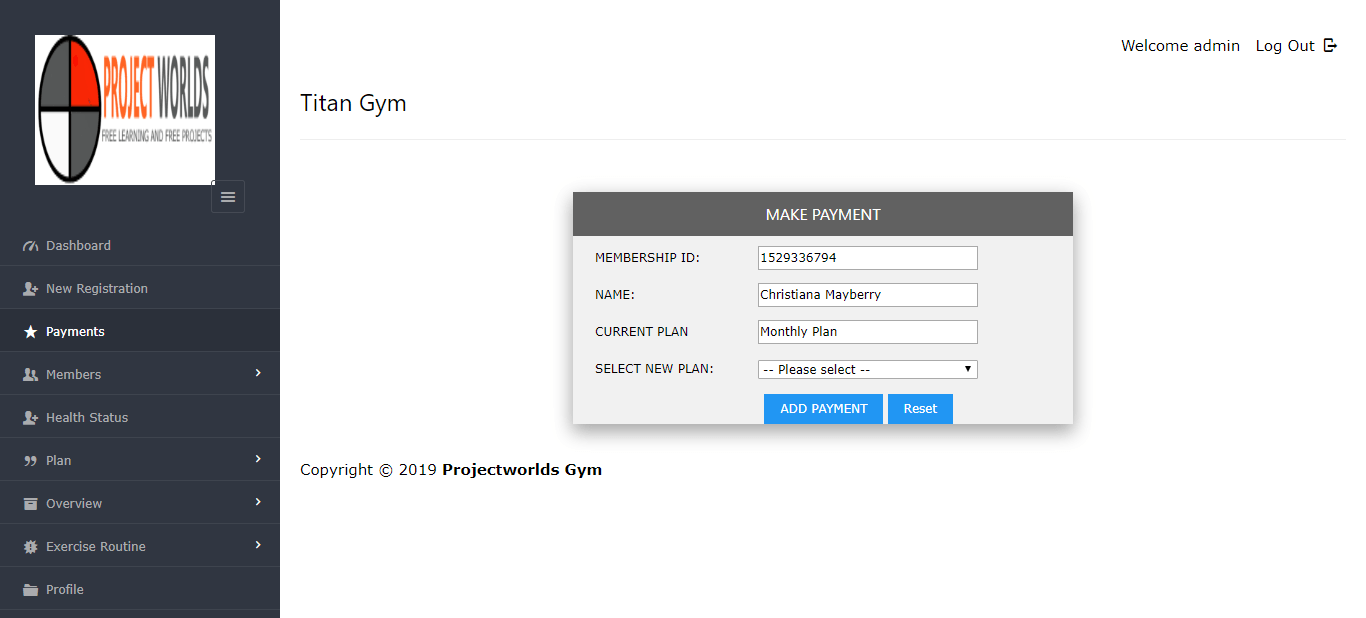Expand the Members submenu chevron

click(x=258, y=373)
